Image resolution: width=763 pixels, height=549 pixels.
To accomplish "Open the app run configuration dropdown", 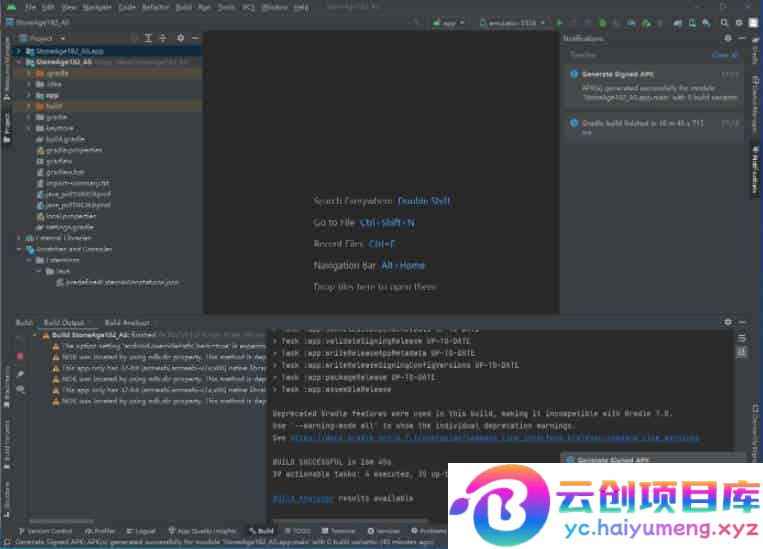I will tap(450, 22).
